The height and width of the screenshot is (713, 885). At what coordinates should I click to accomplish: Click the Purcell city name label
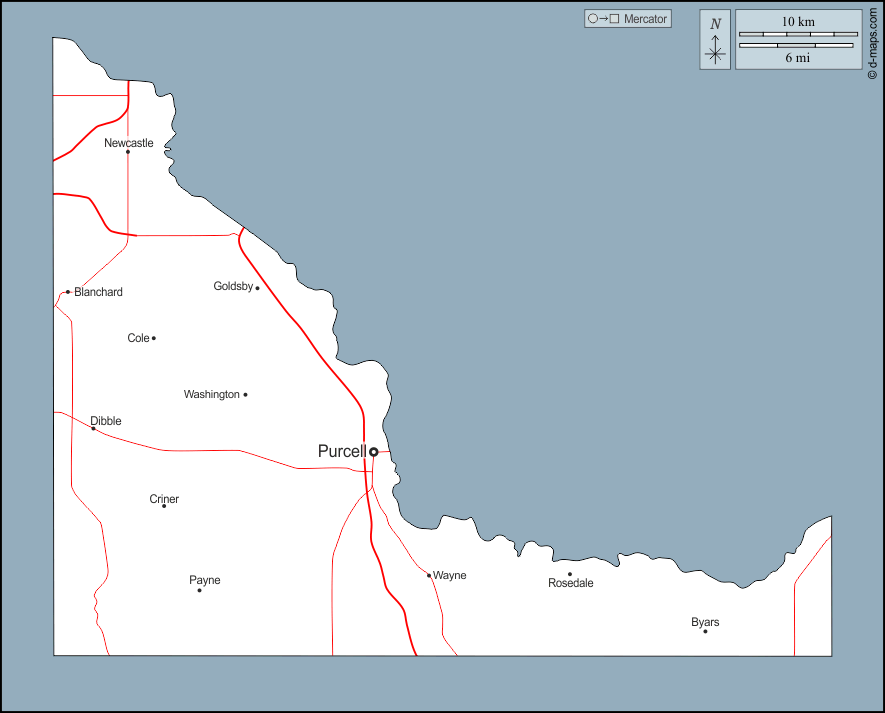[341, 451]
